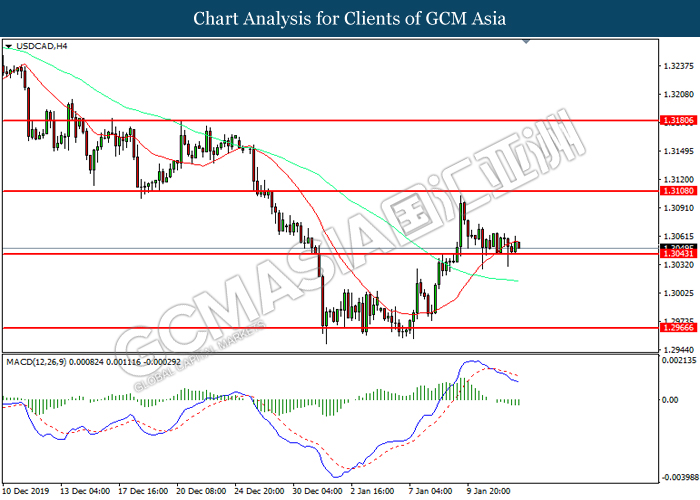Click the Chart Analysis for Clients of GCM Asia title
The width and height of the screenshot is (700, 500).
pyautogui.click(x=350, y=18)
